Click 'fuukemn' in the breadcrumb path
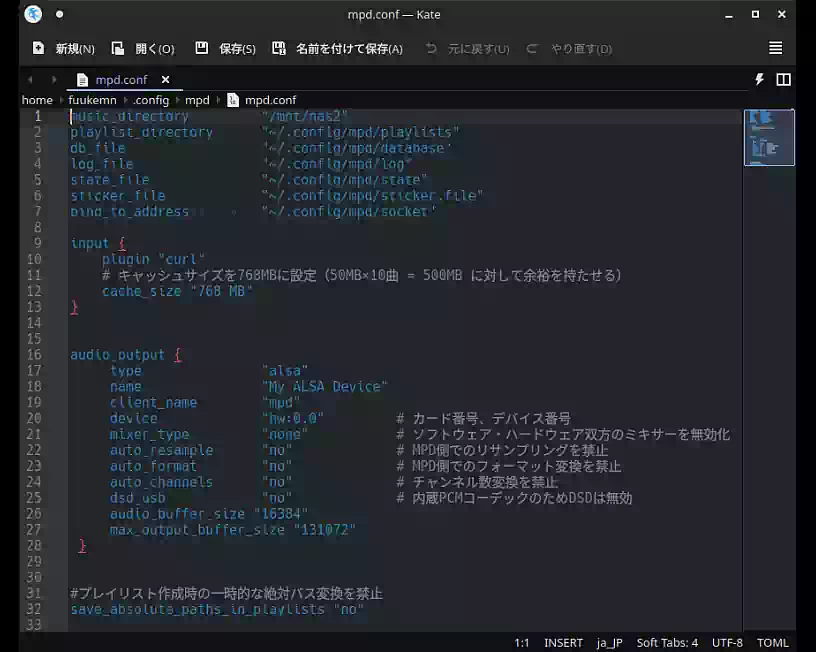Screen dimensions: 816x652 coord(92,100)
